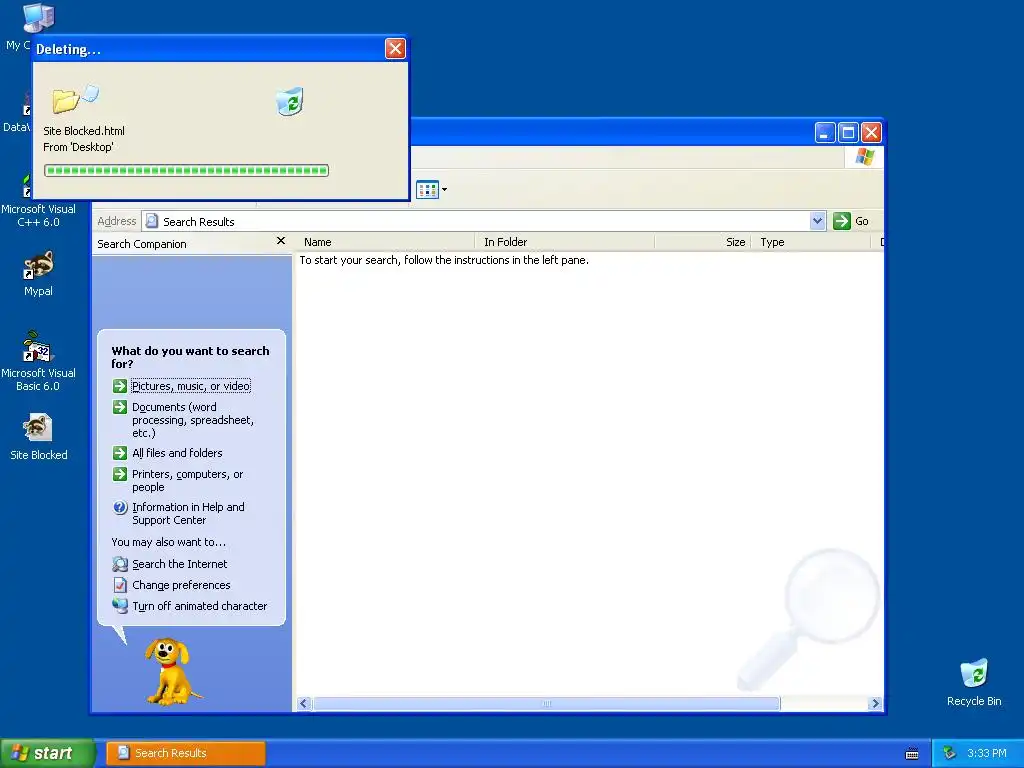Click the 3:33 PM clock
The image size is (1024, 768).
[x=987, y=753]
